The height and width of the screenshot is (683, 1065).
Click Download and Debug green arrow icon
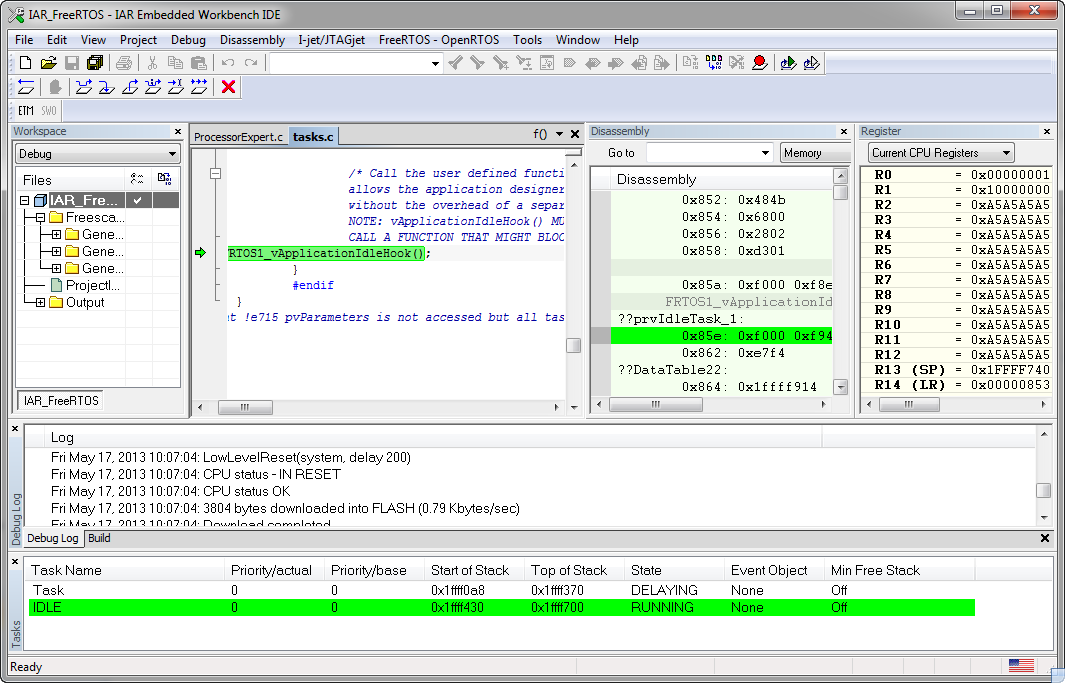coord(788,63)
